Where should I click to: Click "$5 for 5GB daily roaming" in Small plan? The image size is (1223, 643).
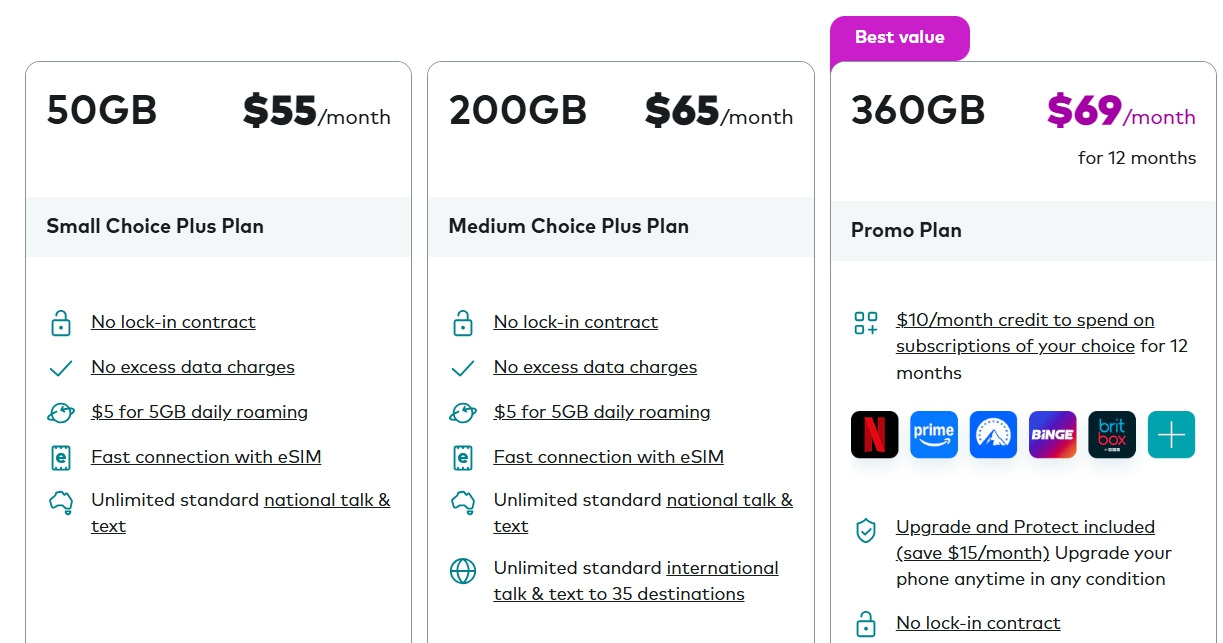point(199,412)
